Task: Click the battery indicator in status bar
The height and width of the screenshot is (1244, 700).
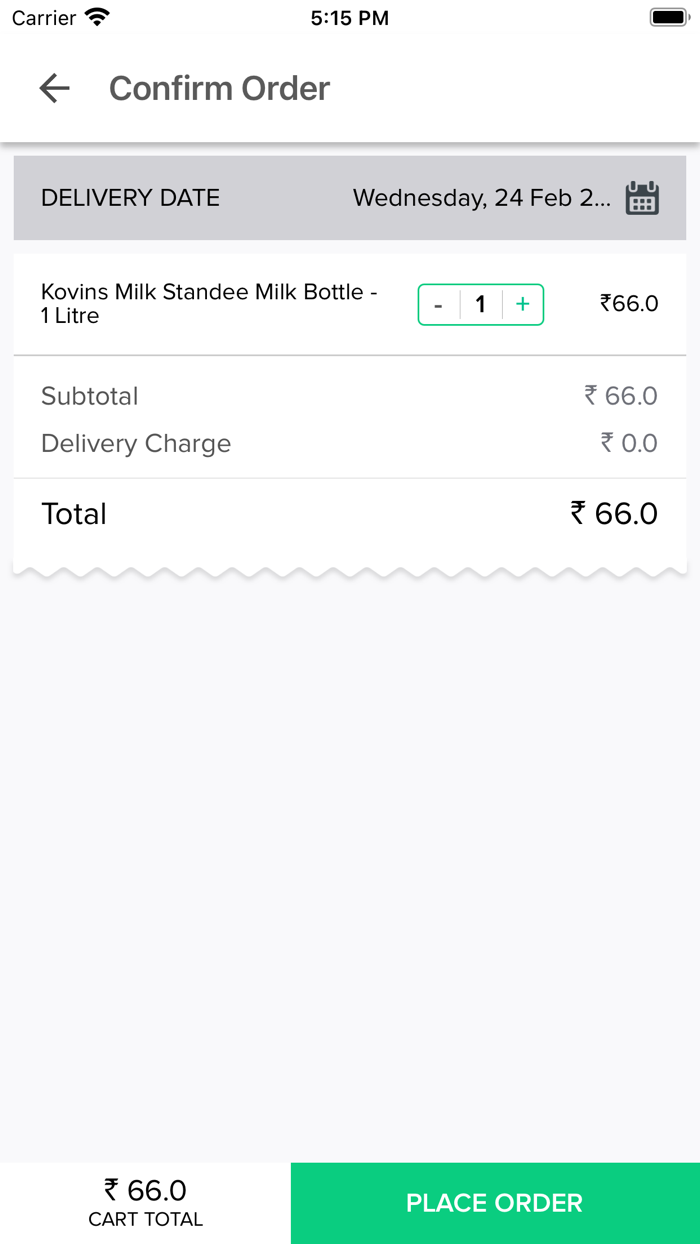Action: click(x=666, y=16)
